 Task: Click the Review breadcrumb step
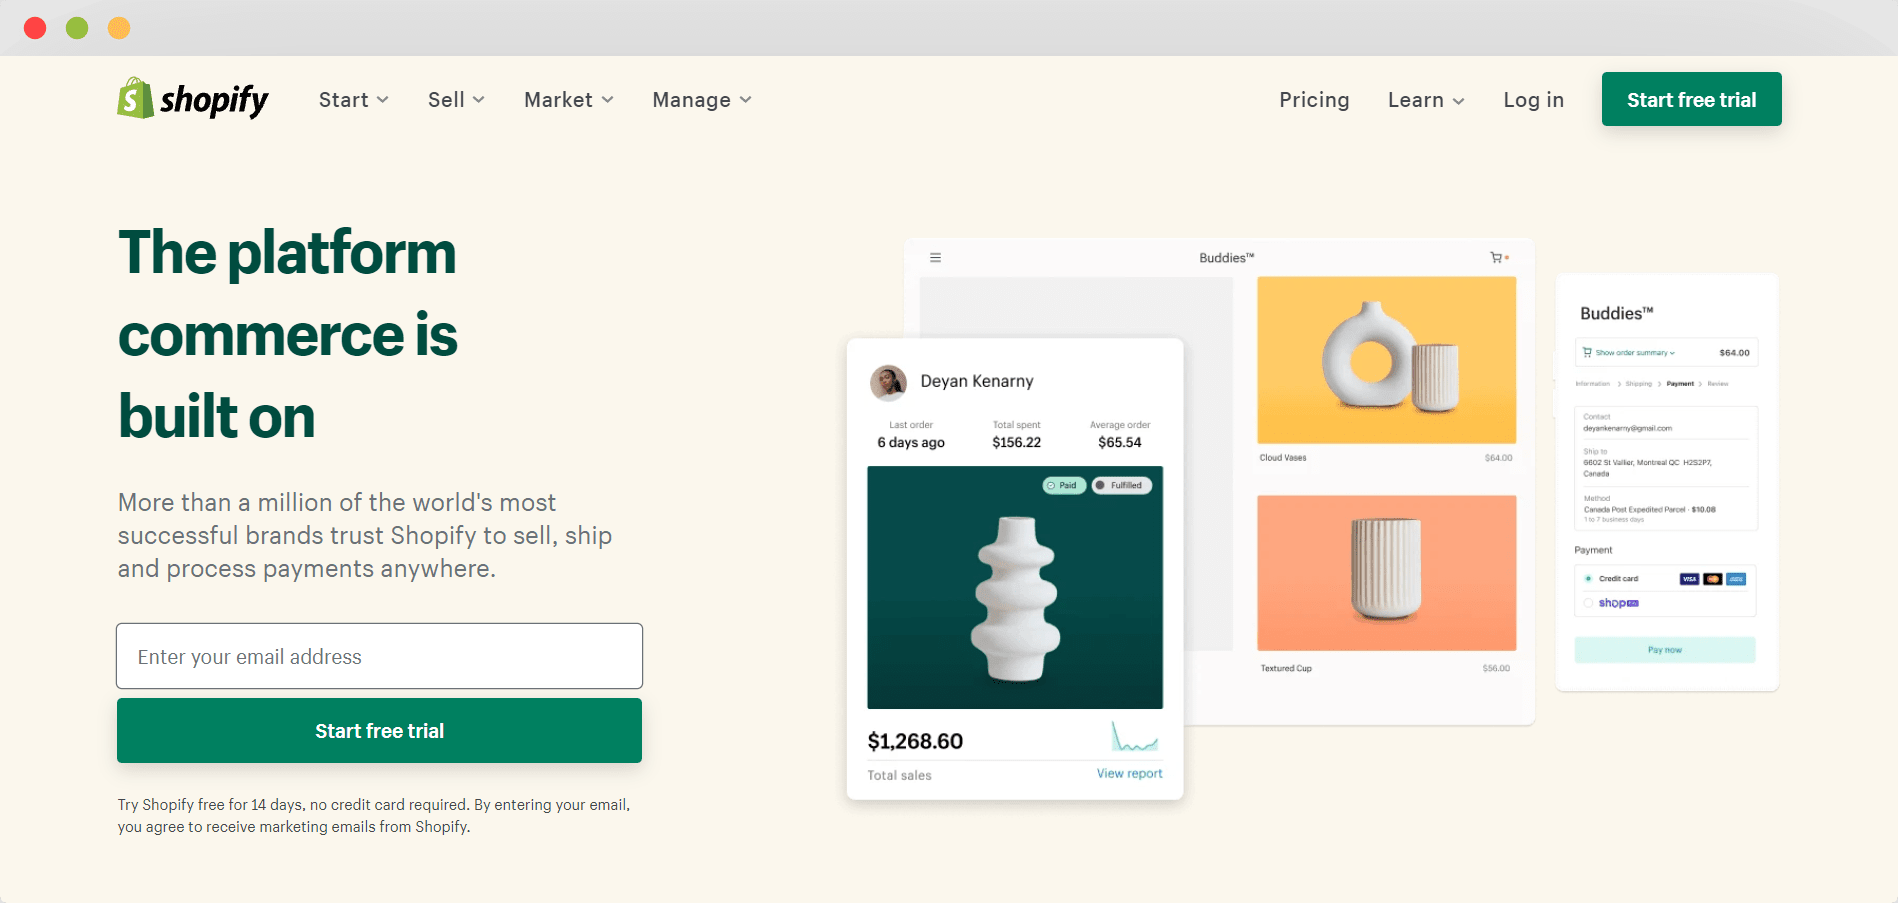(x=1718, y=384)
